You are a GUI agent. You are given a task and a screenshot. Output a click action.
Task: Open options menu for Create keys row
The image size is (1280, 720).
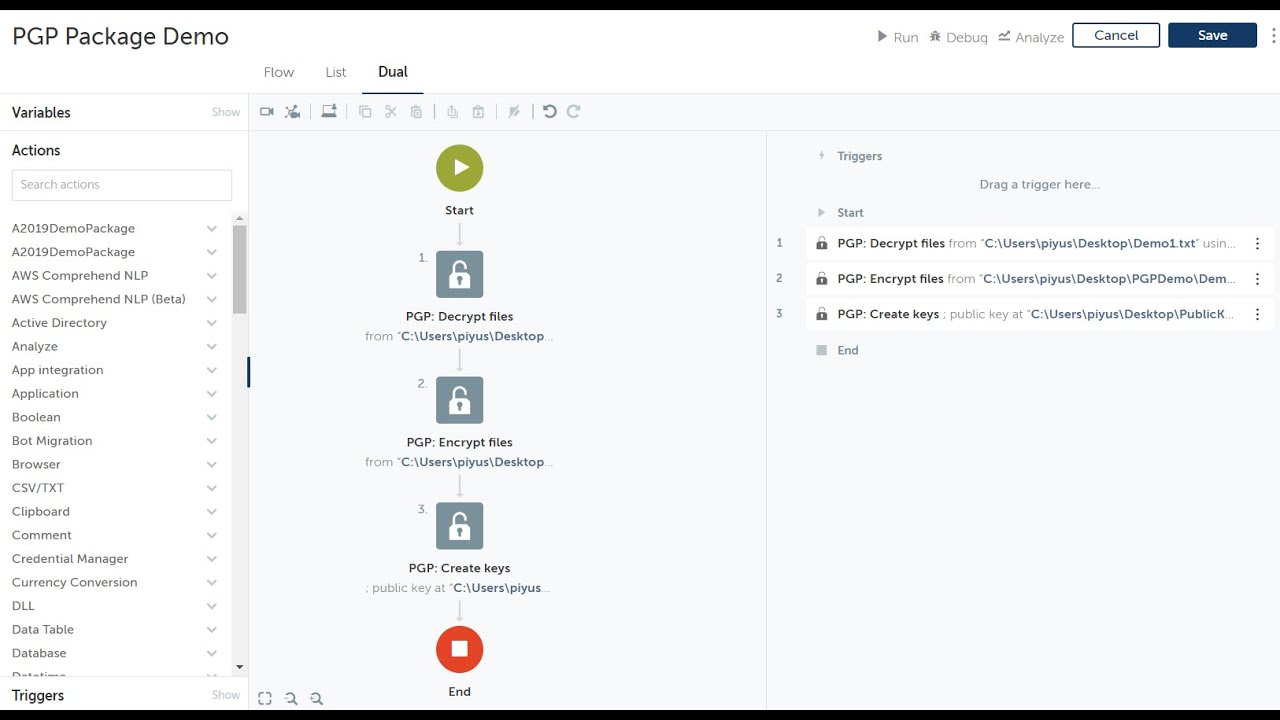[1257, 314]
